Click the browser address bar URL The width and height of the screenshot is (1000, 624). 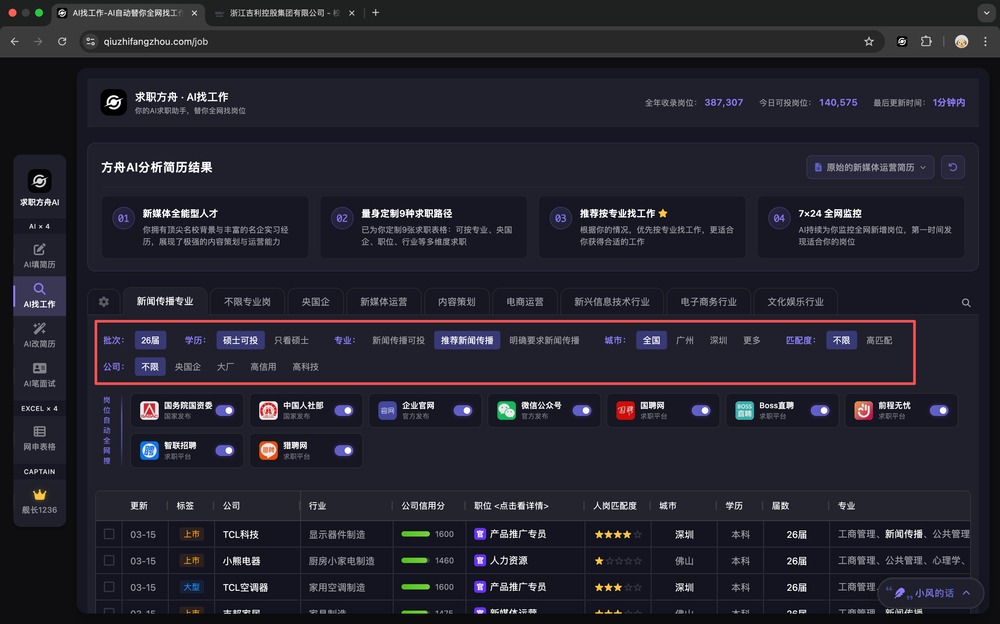pyautogui.click(x=156, y=41)
